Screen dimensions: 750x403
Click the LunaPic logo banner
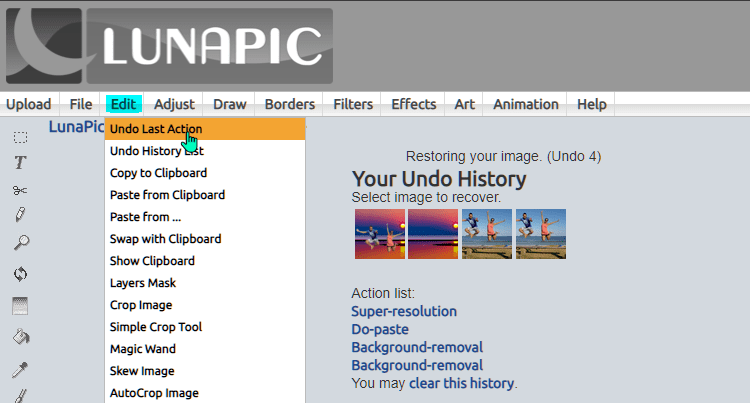(x=169, y=46)
